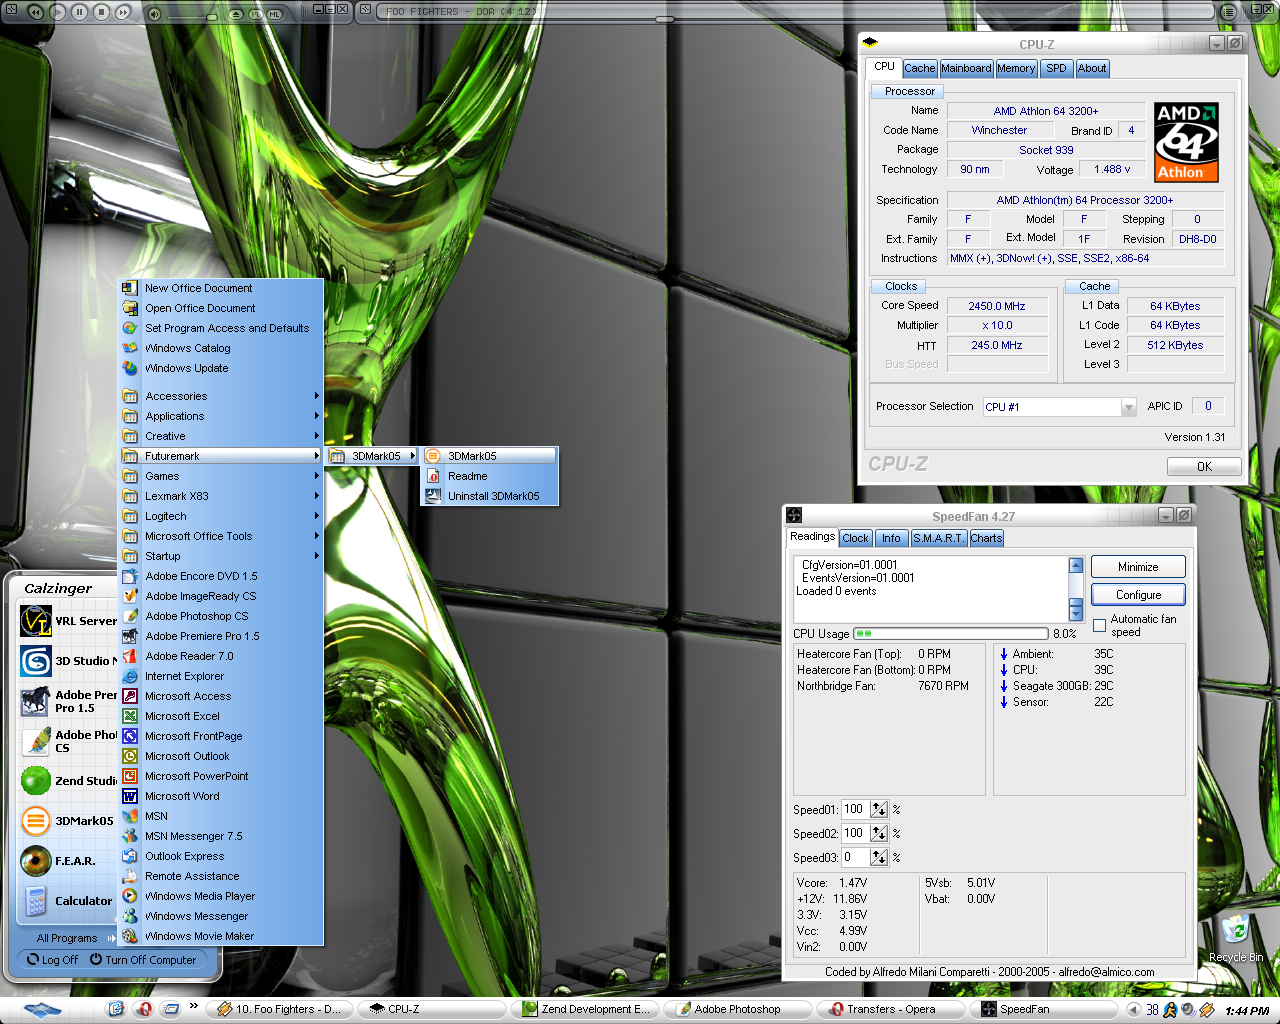
Task: Click the AMD Athlon 64 logo
Action: 1186,142
